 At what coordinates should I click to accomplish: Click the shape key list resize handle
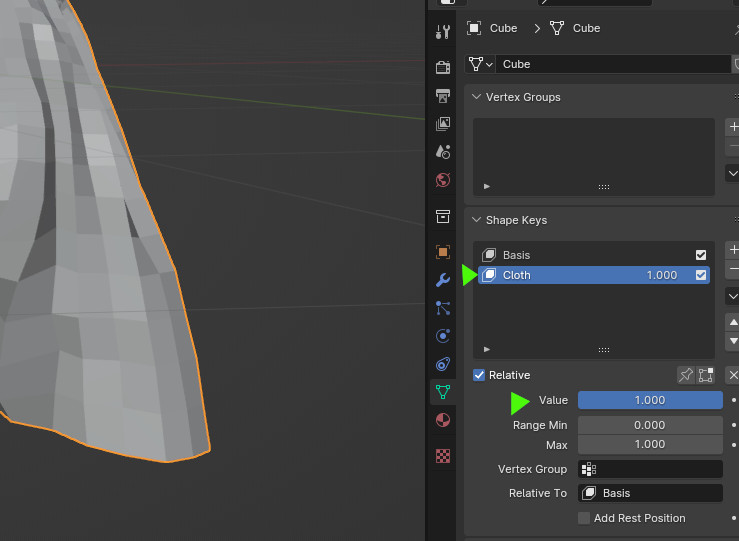pos(604,350)
